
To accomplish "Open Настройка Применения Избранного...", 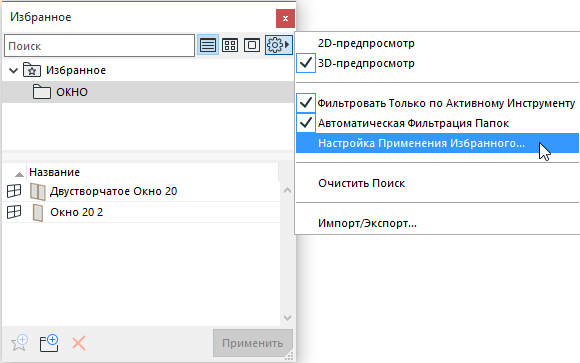I will 437,143.
